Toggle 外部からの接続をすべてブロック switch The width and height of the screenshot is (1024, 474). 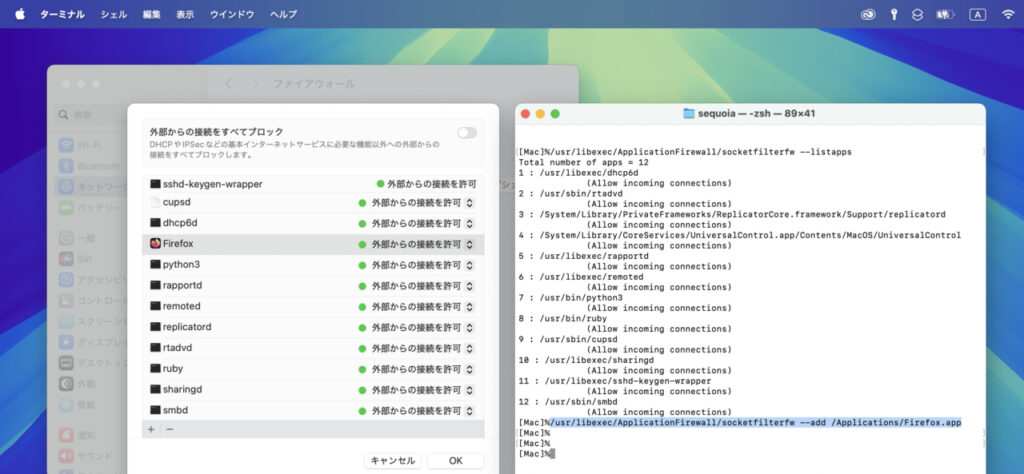[x=466, y=133]
